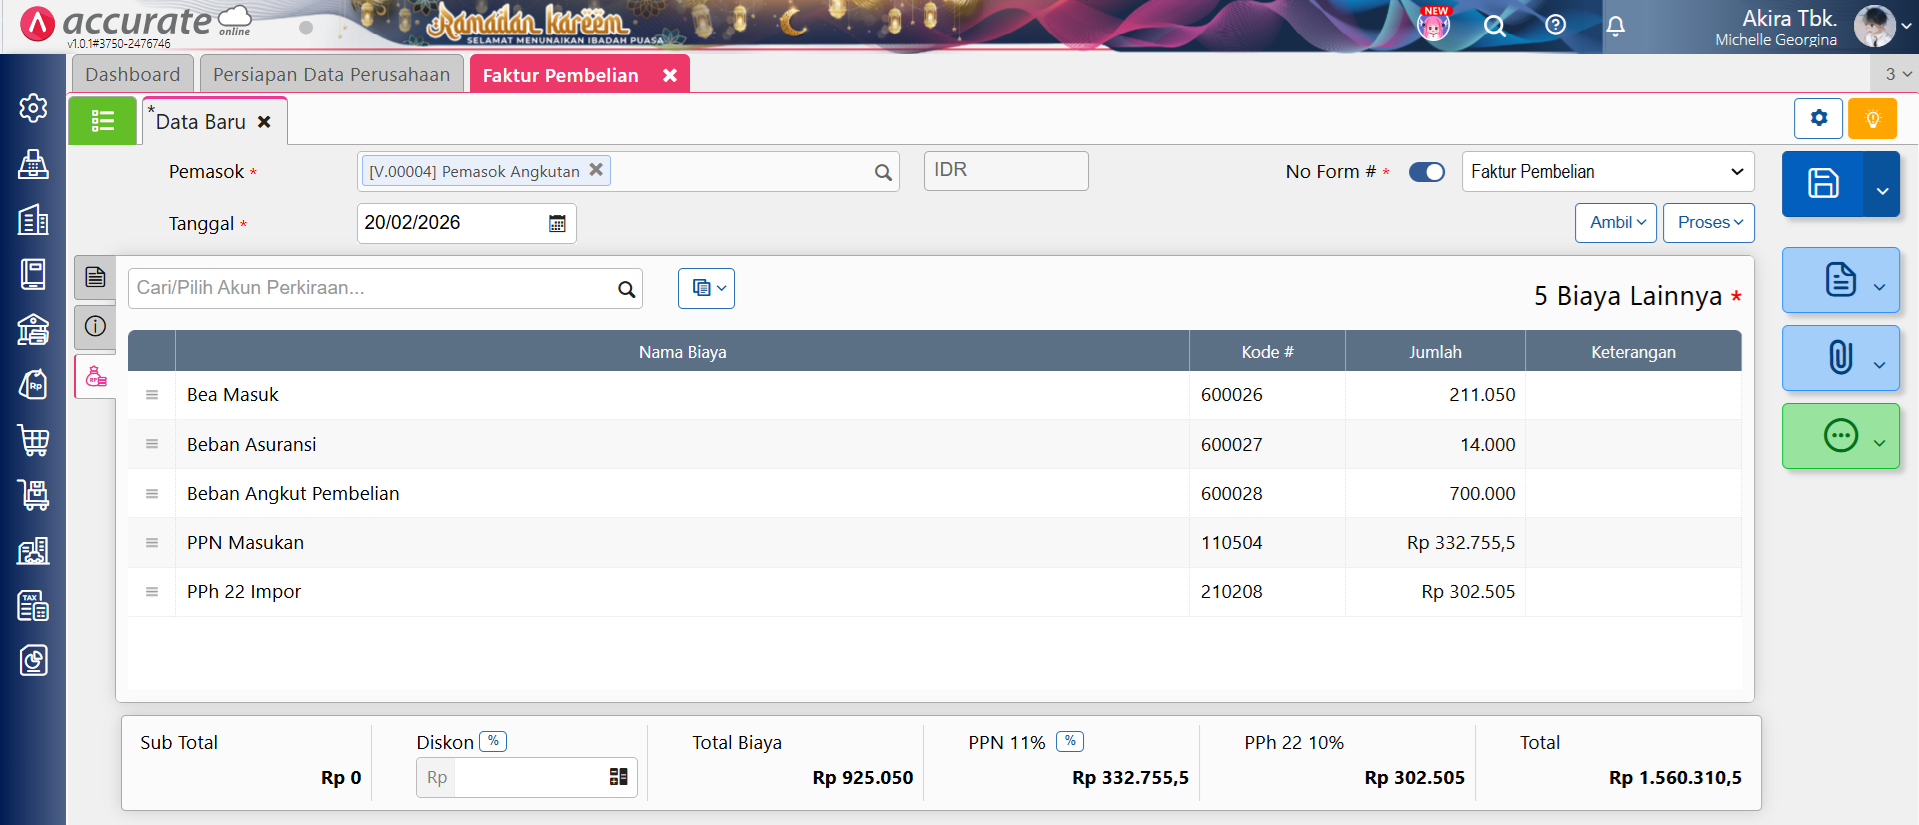Remove the Pemasok Angkutan supplier tag

point(596,170)
